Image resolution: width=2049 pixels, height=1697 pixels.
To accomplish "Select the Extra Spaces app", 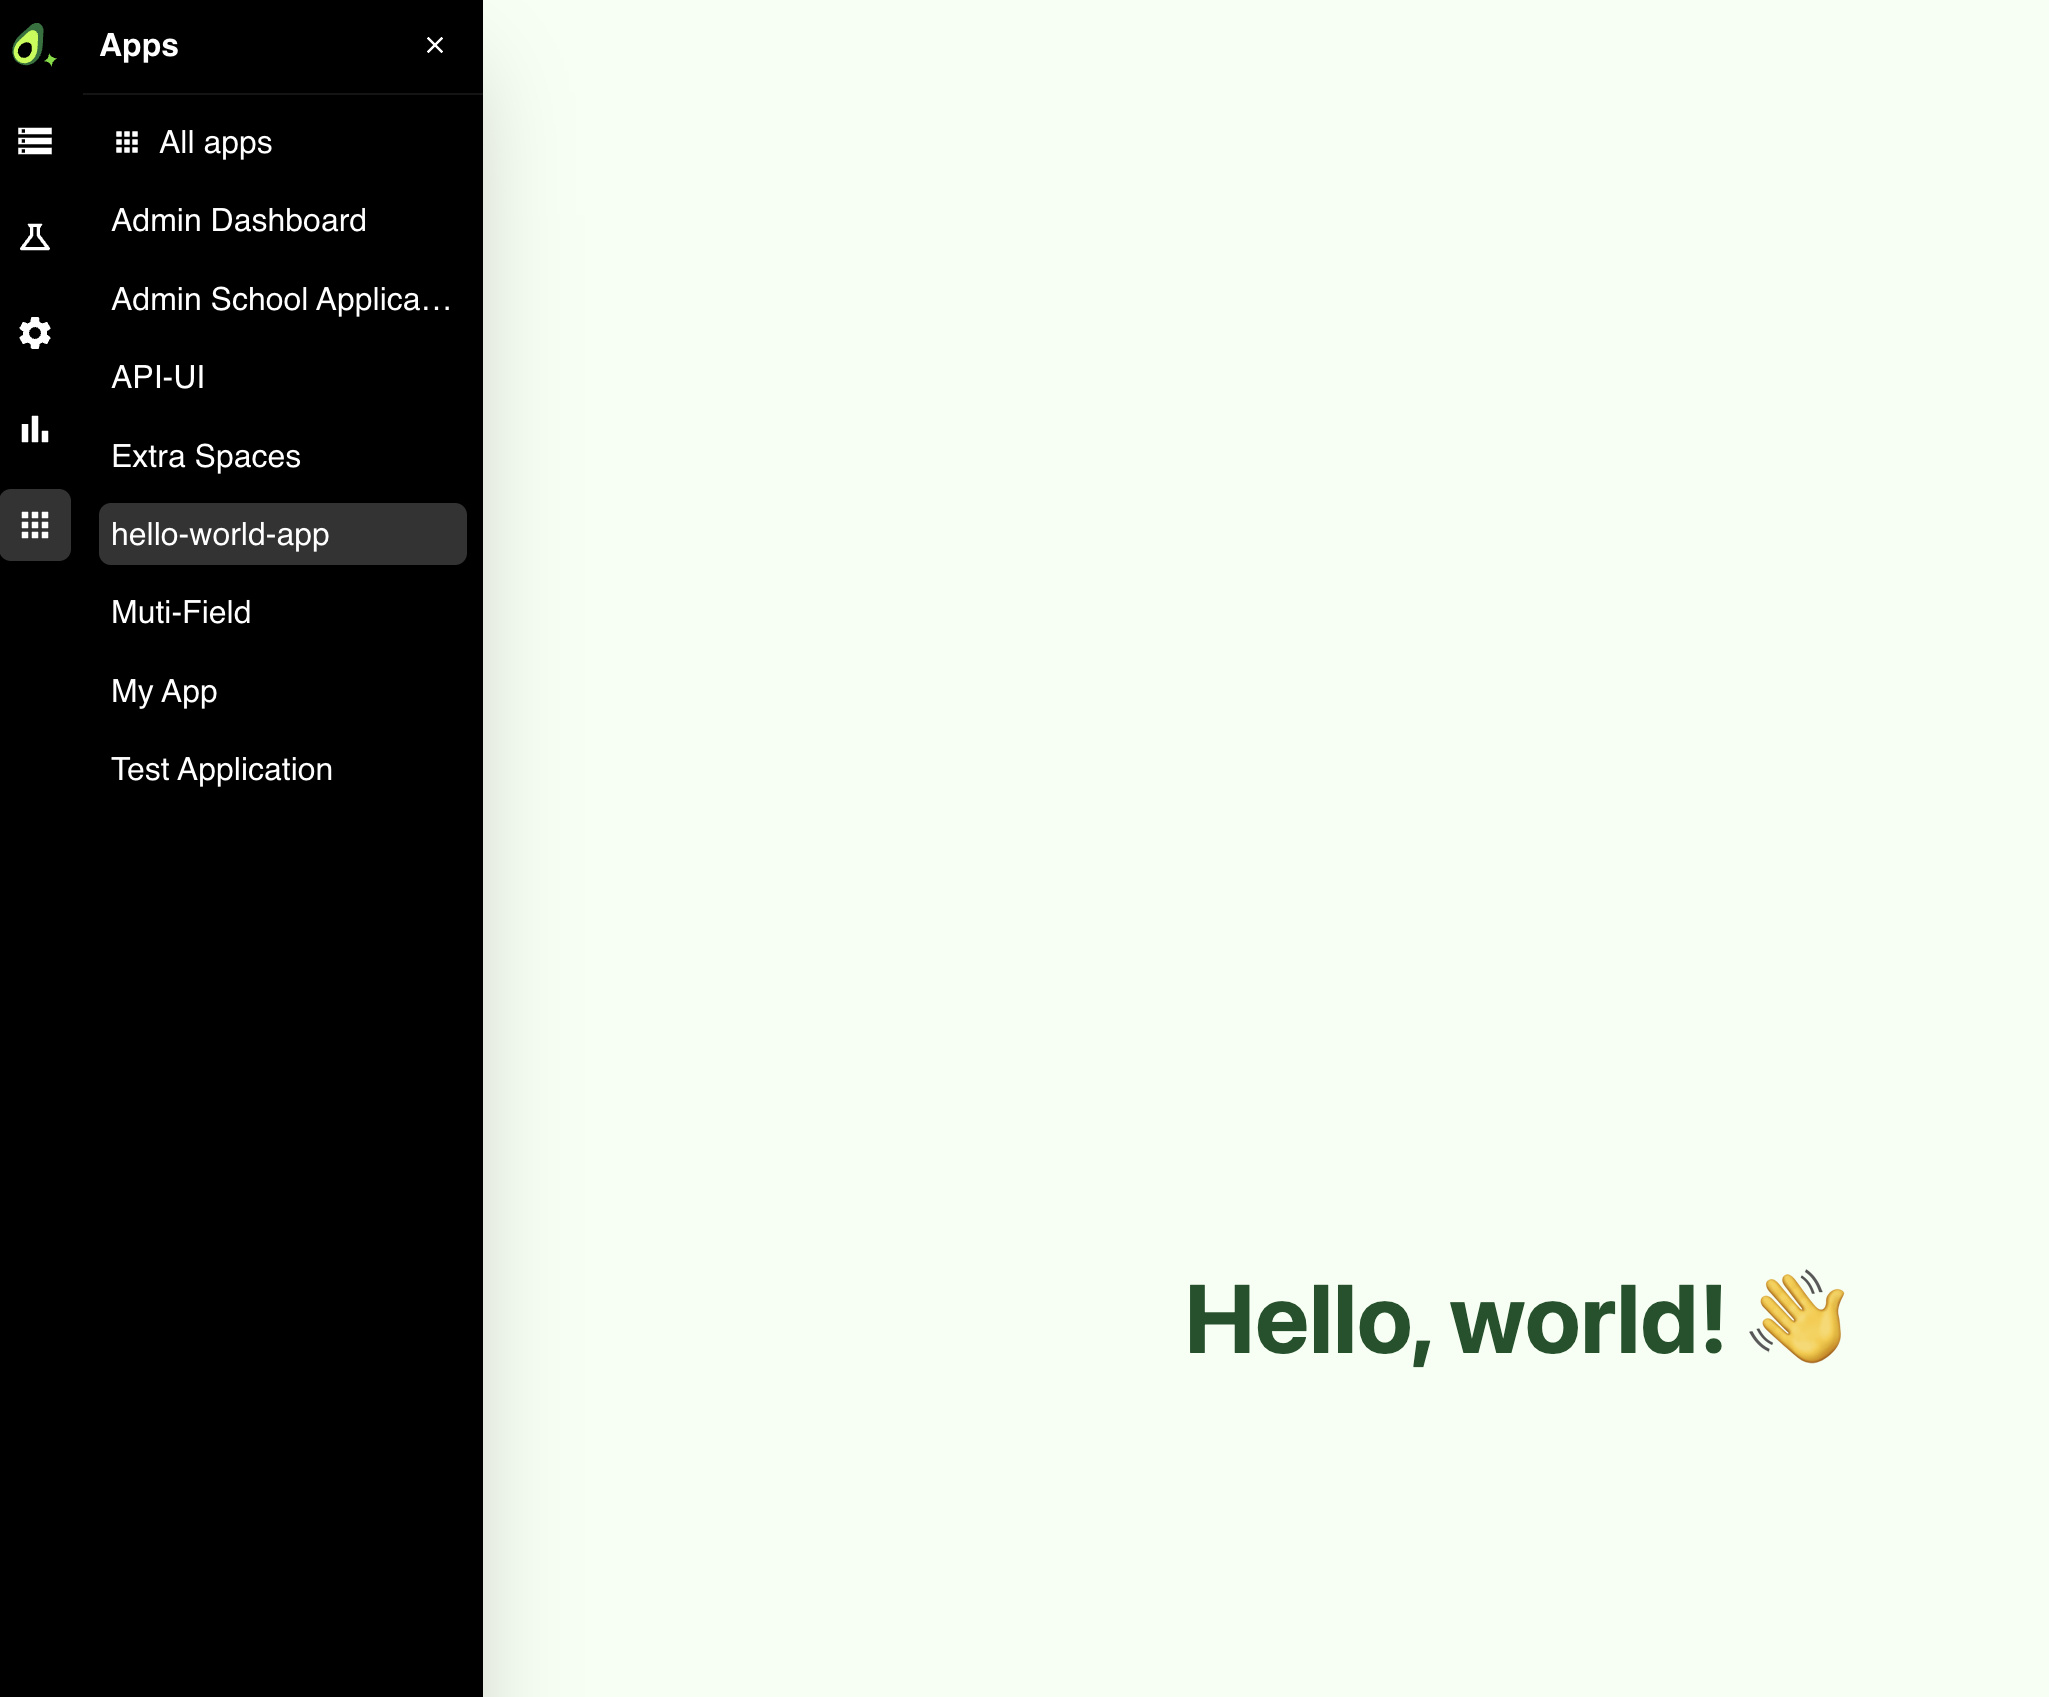I will (x=283, y=456).
